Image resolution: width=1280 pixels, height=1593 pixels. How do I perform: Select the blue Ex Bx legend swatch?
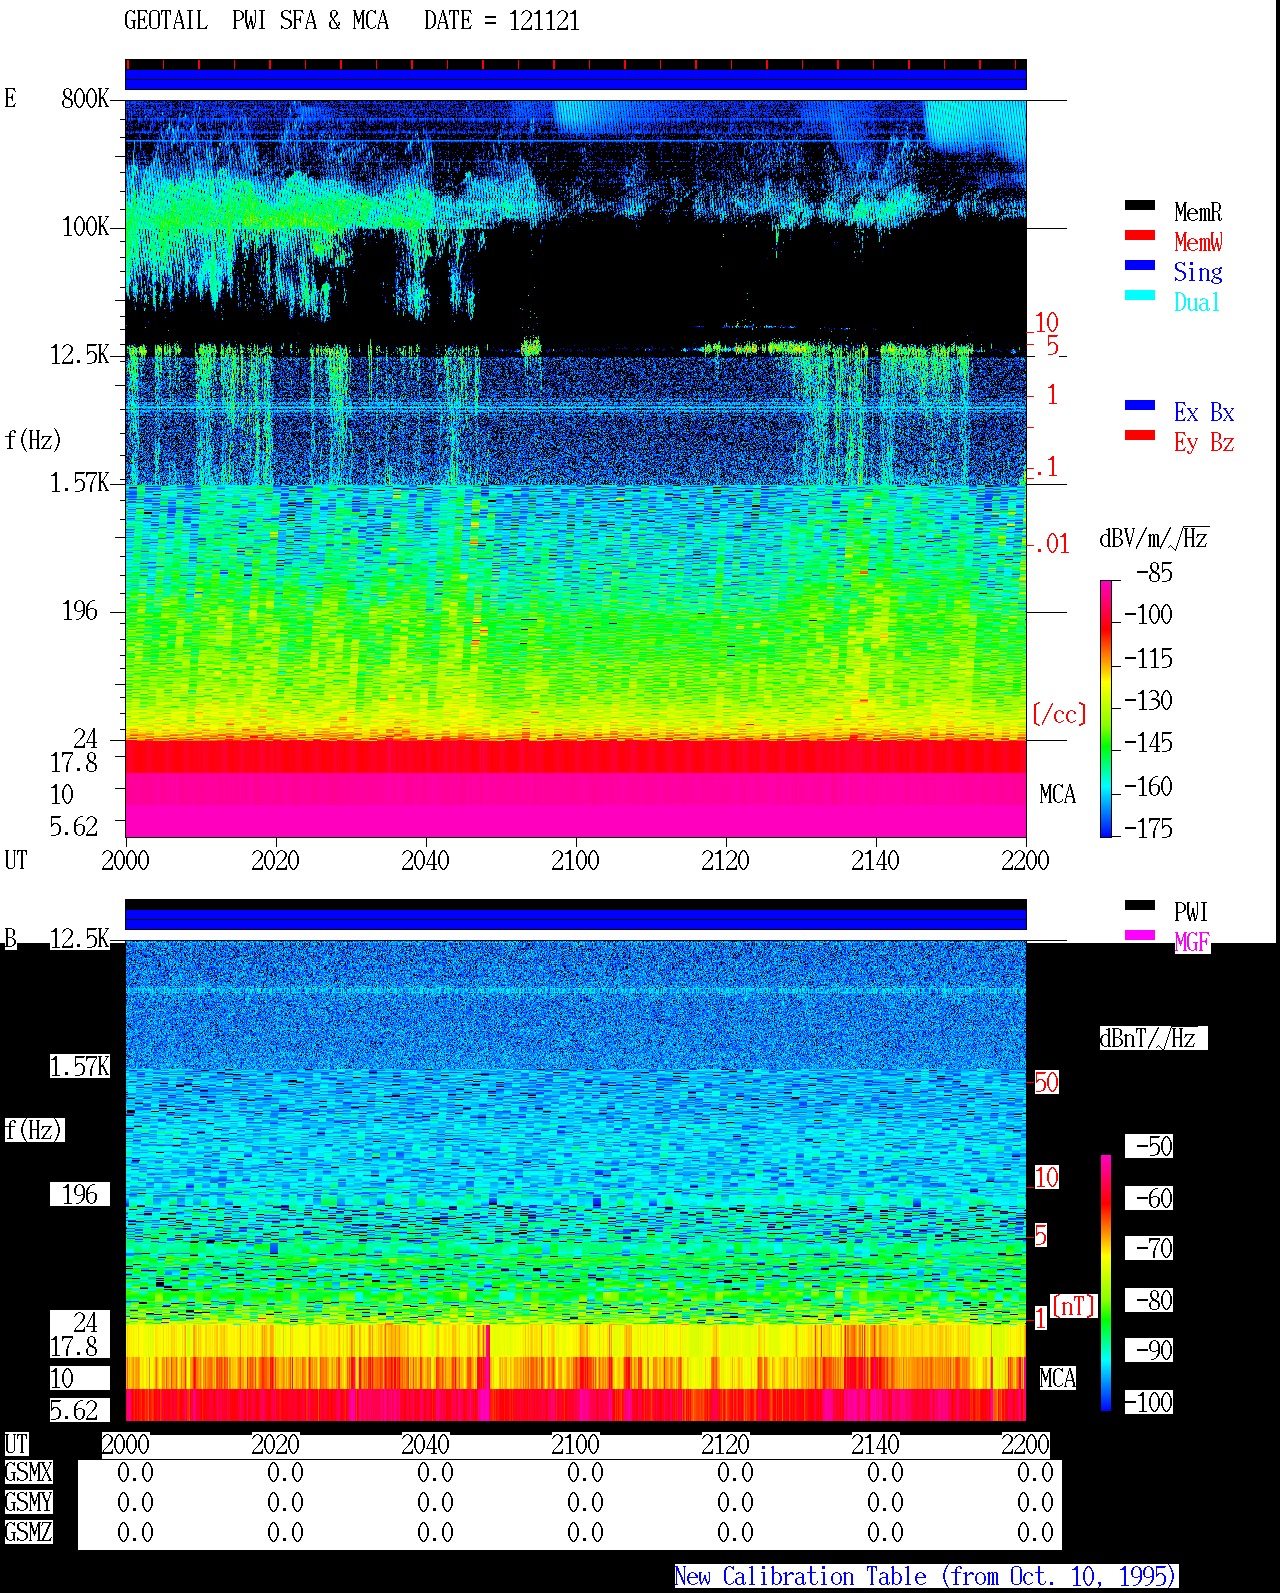coord(1140,406)
